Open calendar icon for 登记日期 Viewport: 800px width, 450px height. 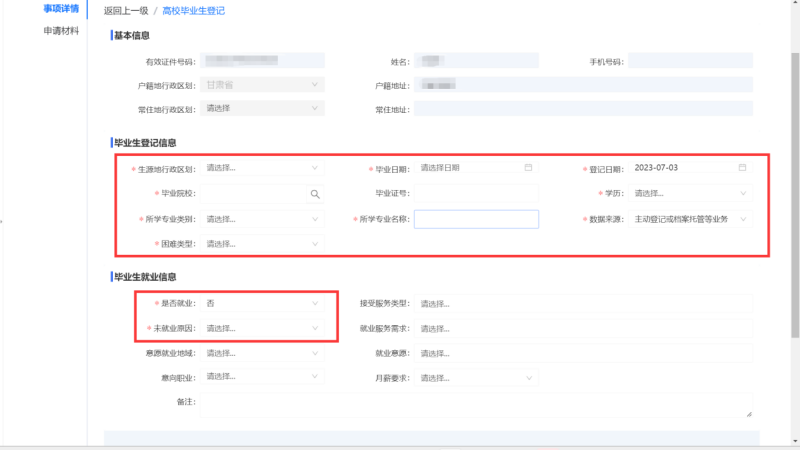coord(742,167)
